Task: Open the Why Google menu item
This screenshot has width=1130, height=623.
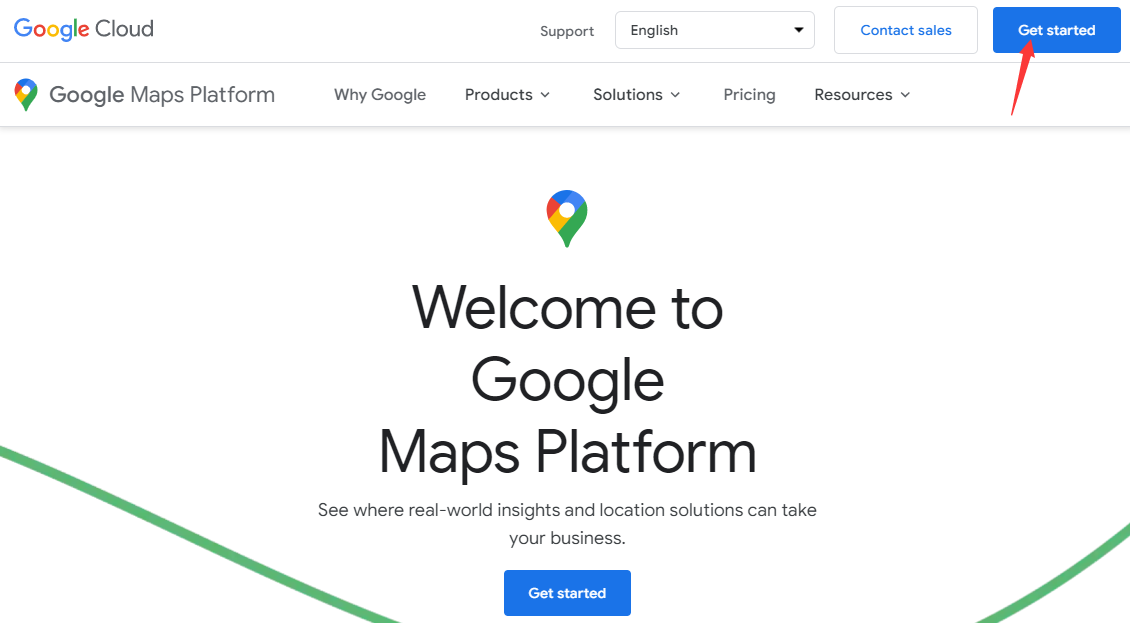Action: tap(380, 94)
